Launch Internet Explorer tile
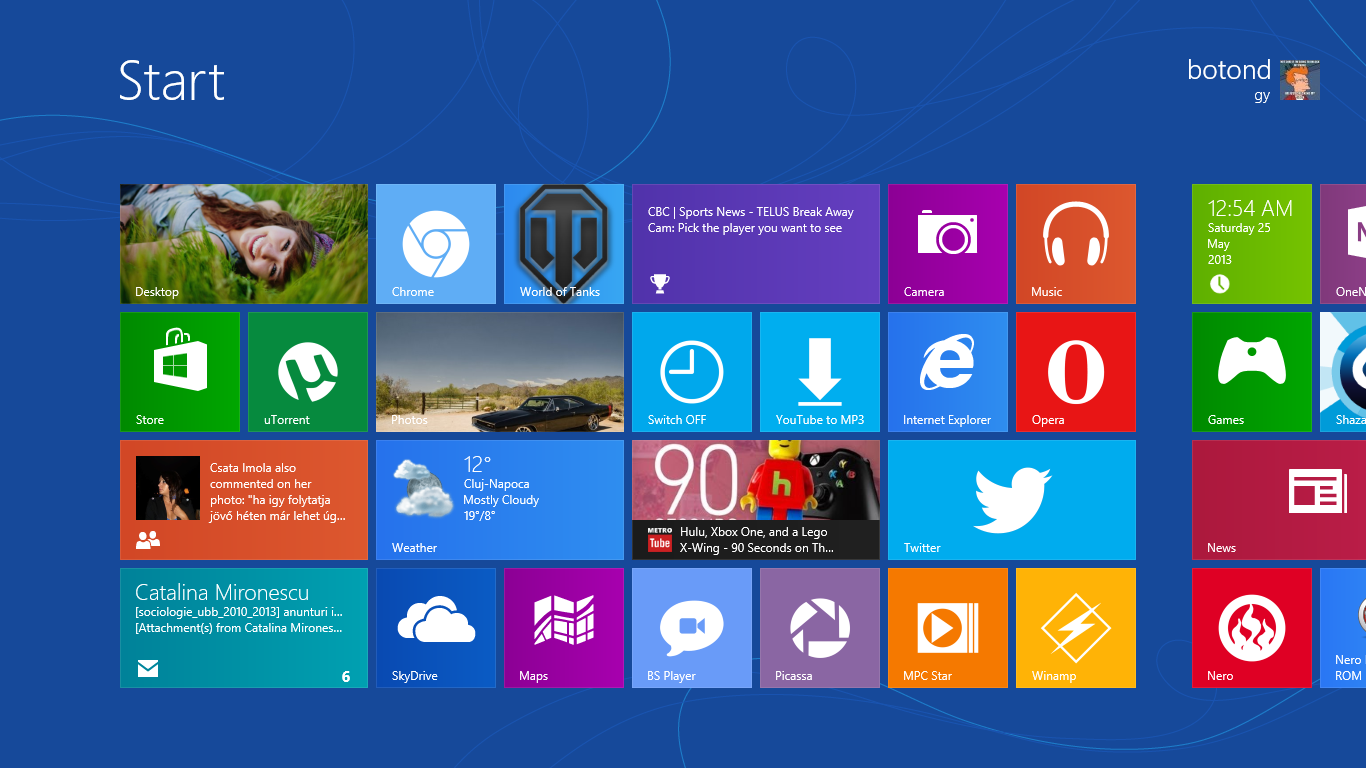 tap(948, 372)
